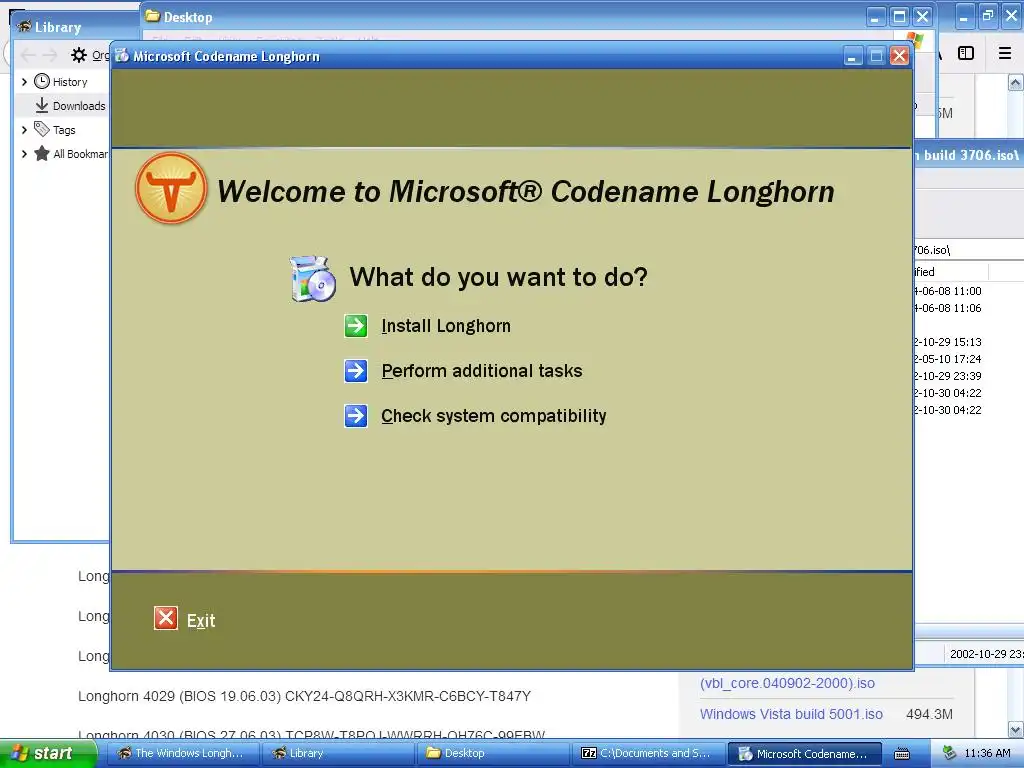Image resolution: width=1024 pixels, height=768 pixels.
Task: Select History in the Library sidebar
Action: click(70, 82)
